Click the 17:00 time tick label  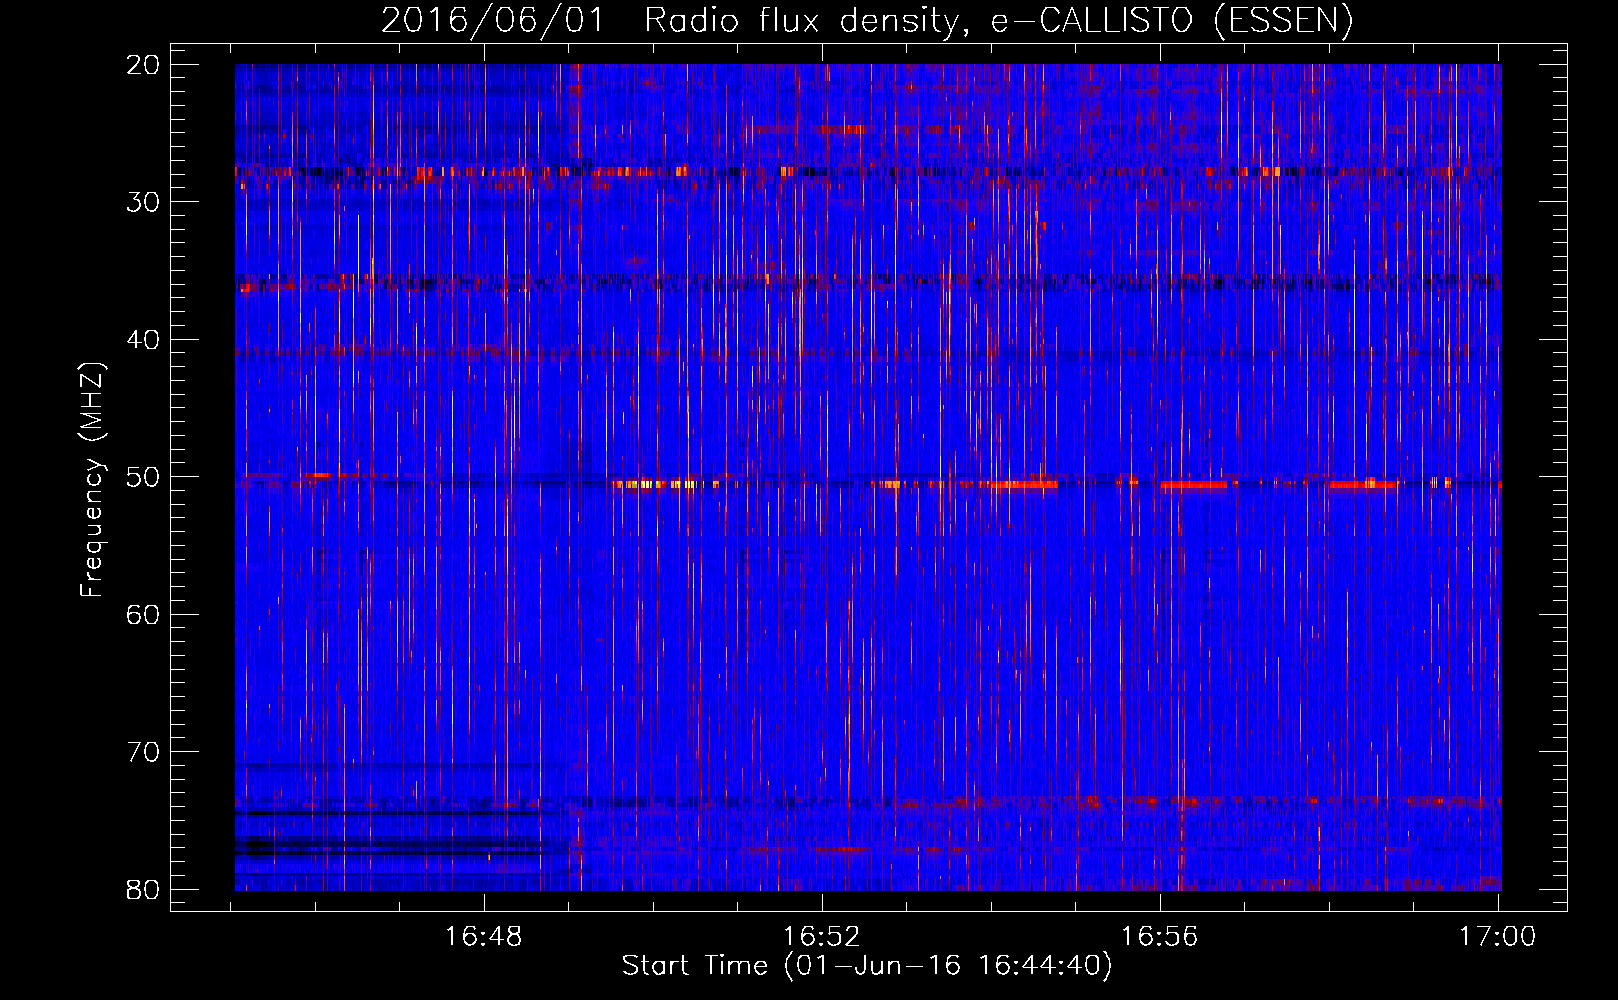point(1498,936)
